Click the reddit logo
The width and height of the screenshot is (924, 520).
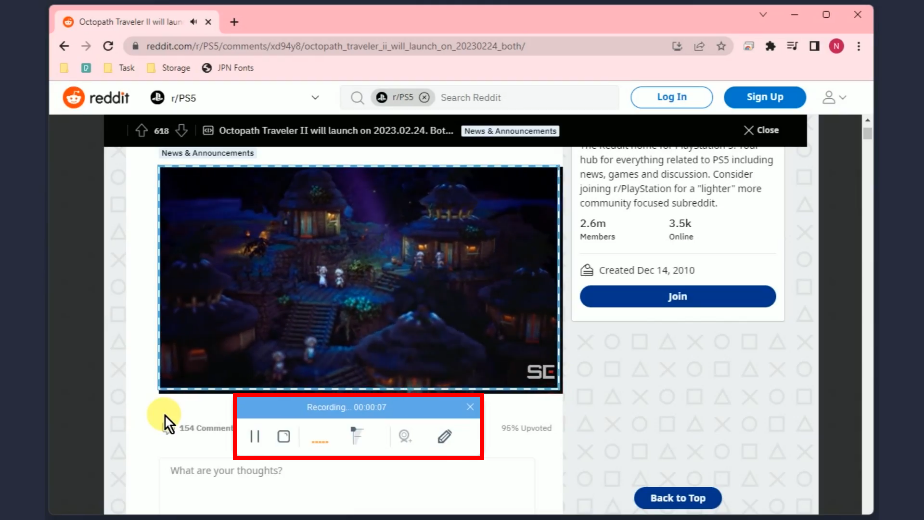click(x=96, y=98)
